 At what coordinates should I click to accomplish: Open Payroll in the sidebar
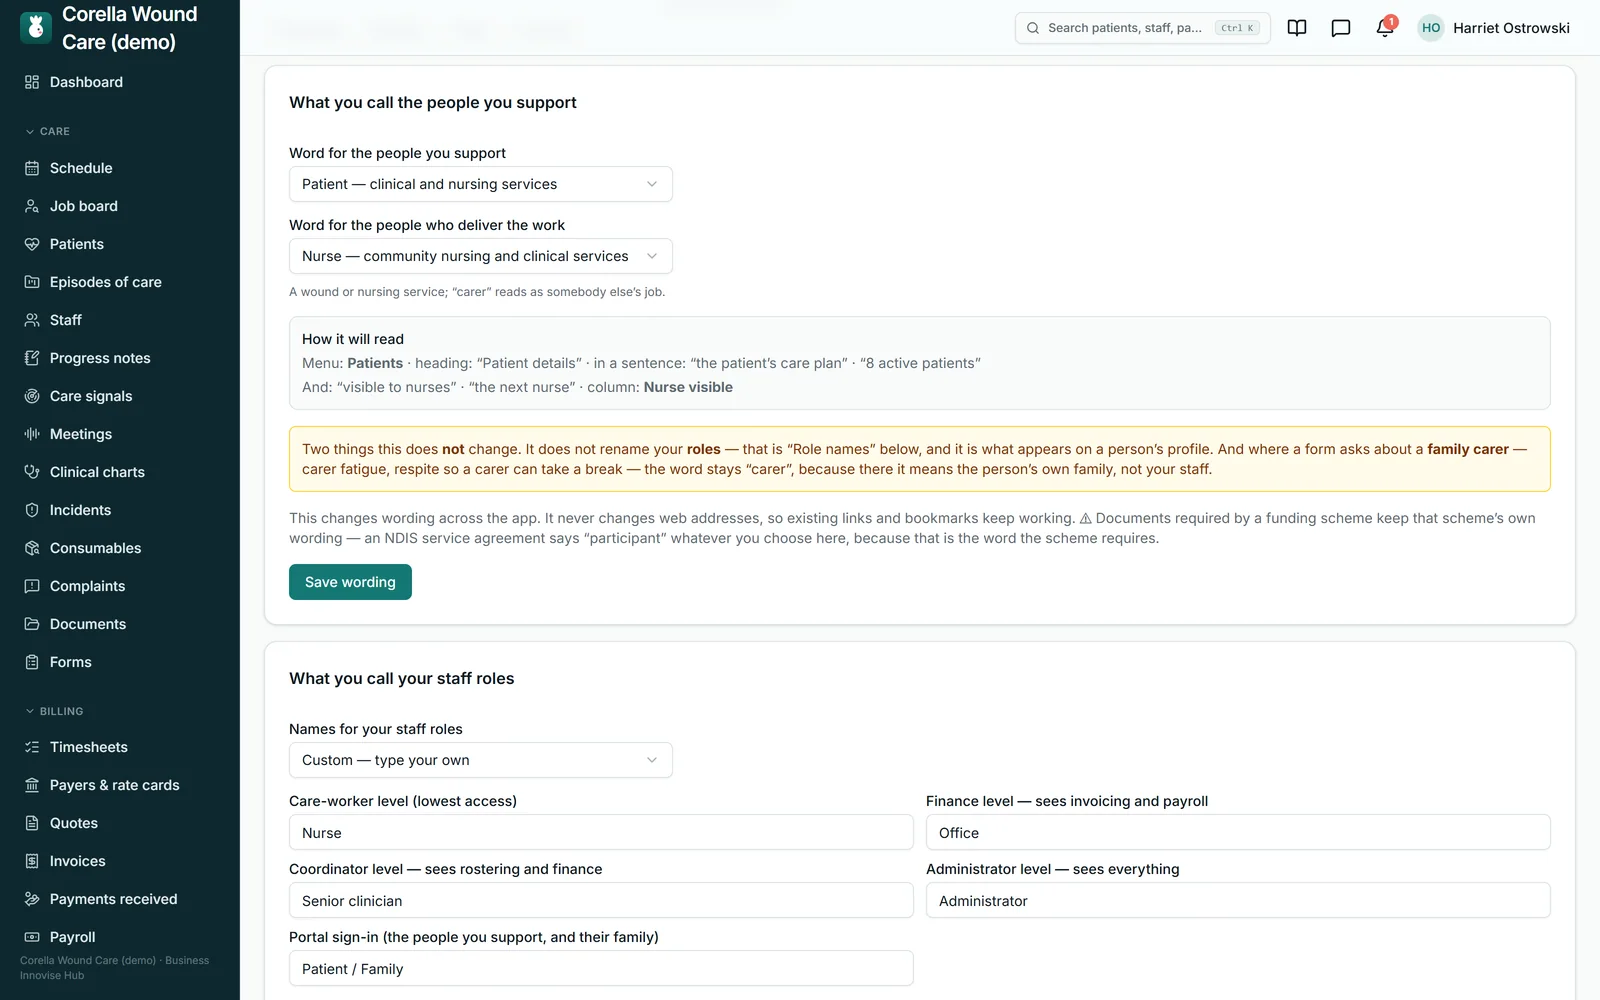120,937
